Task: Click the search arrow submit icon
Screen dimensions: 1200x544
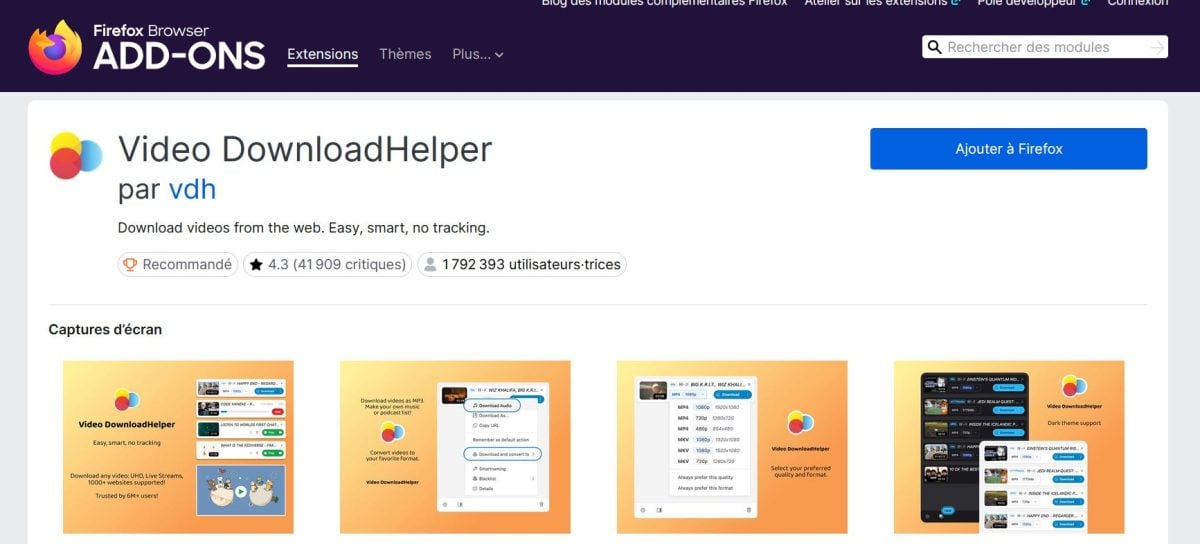Action: point(1157,47)
